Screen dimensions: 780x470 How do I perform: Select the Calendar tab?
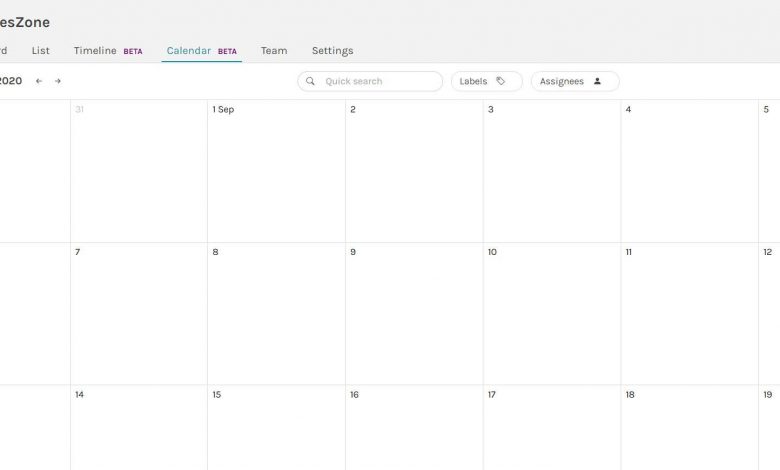pyautogui.click(x=189, y=50)
